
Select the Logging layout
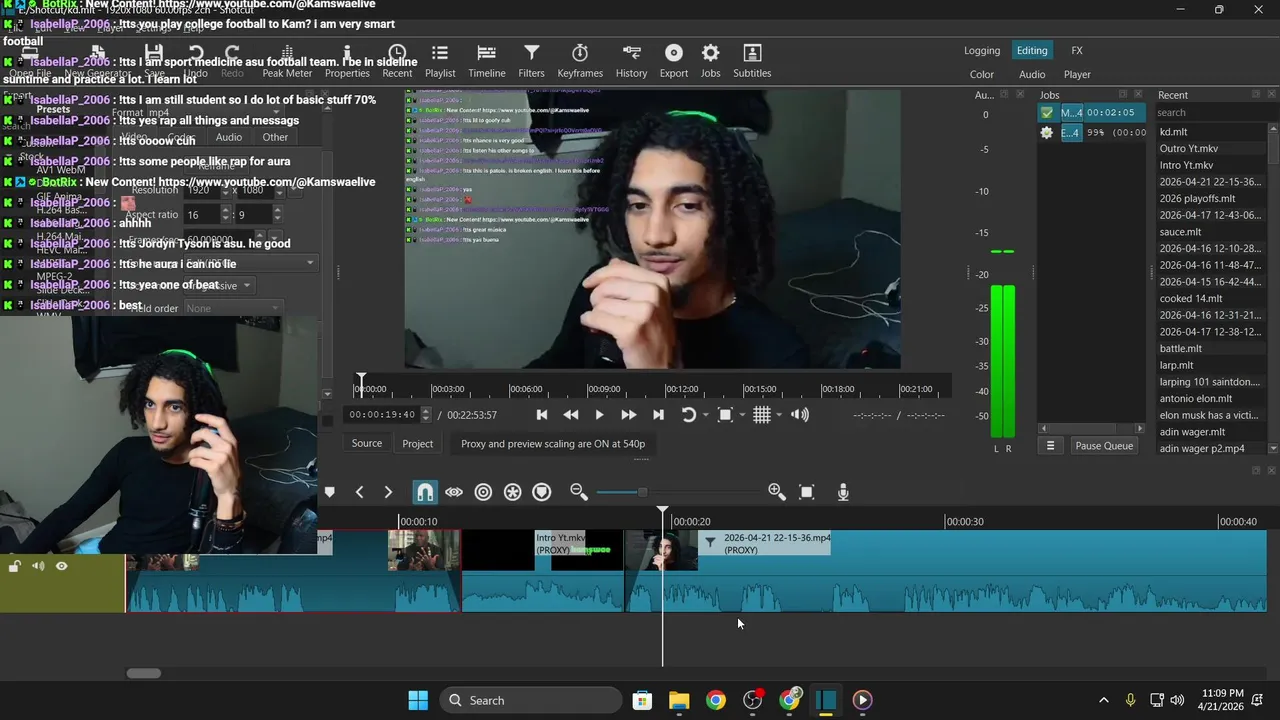tap(982, 51)
